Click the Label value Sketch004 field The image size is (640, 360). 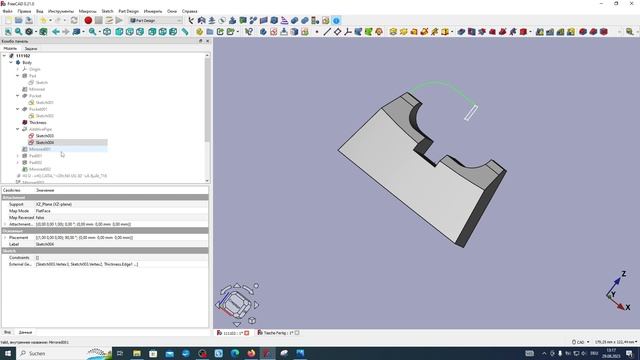[121, 244]
